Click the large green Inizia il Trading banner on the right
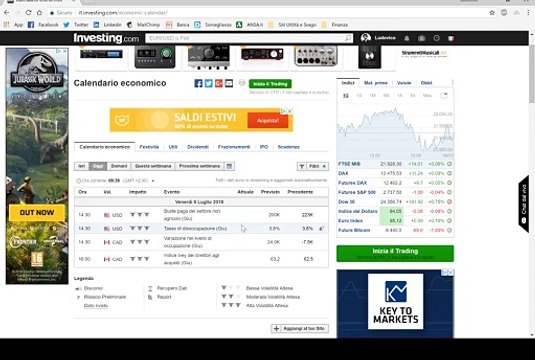Image resolution: width=535 pixels, height=360 pixels. 395,254
